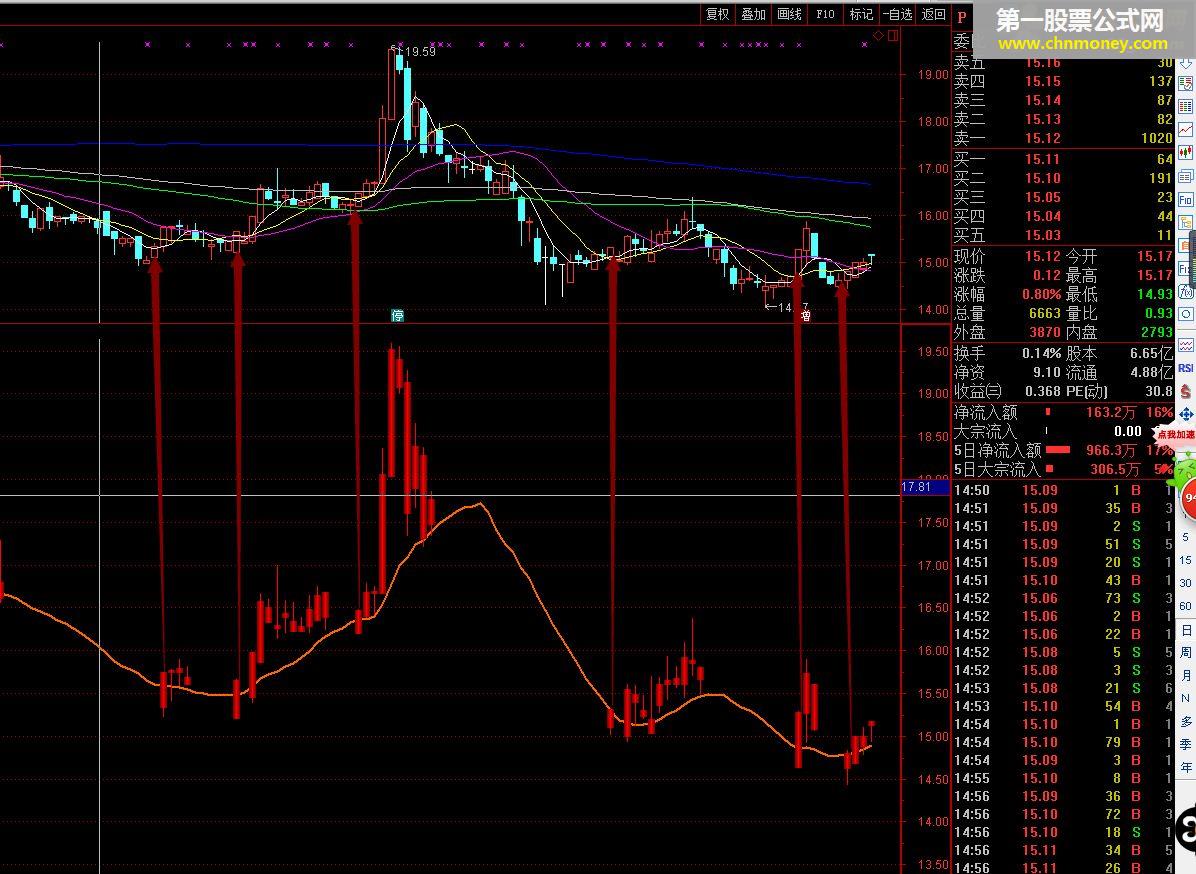Click the 5日大宗流入 value 306.5万

[1115, 469]
